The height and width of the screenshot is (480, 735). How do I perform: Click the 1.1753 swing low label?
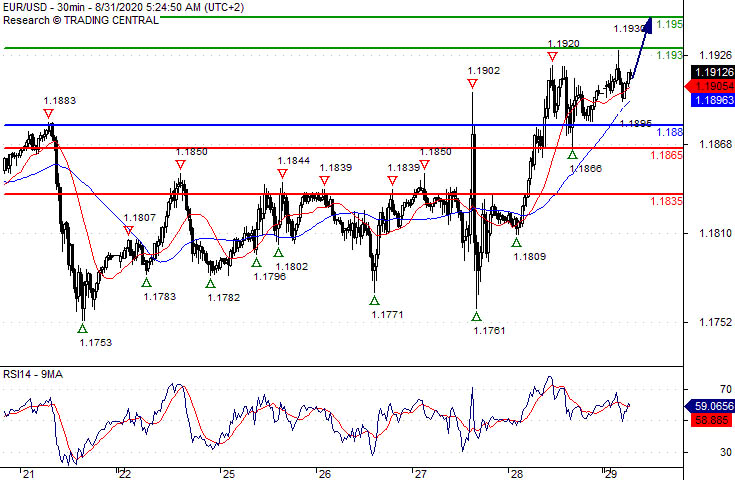[x=96, y=343]
